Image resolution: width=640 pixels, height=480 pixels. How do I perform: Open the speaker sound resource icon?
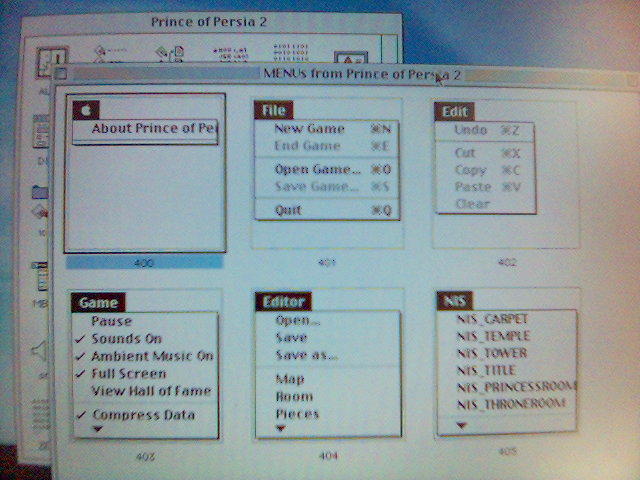coord(40,351)
